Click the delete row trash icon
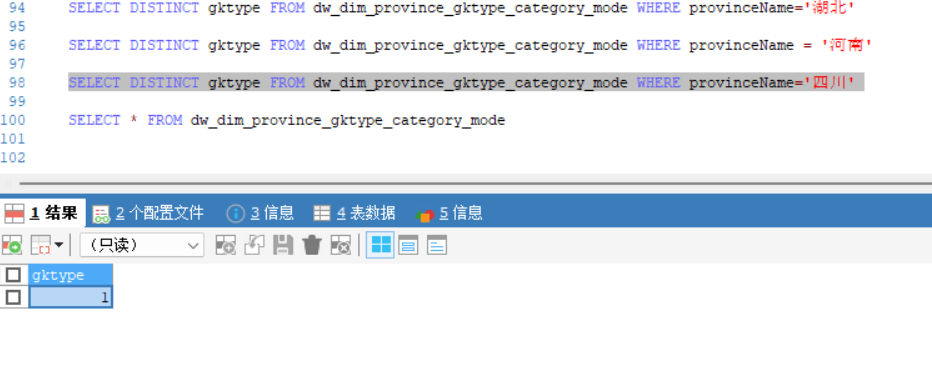This screenshot has width=932, height=375. point(312,245)
